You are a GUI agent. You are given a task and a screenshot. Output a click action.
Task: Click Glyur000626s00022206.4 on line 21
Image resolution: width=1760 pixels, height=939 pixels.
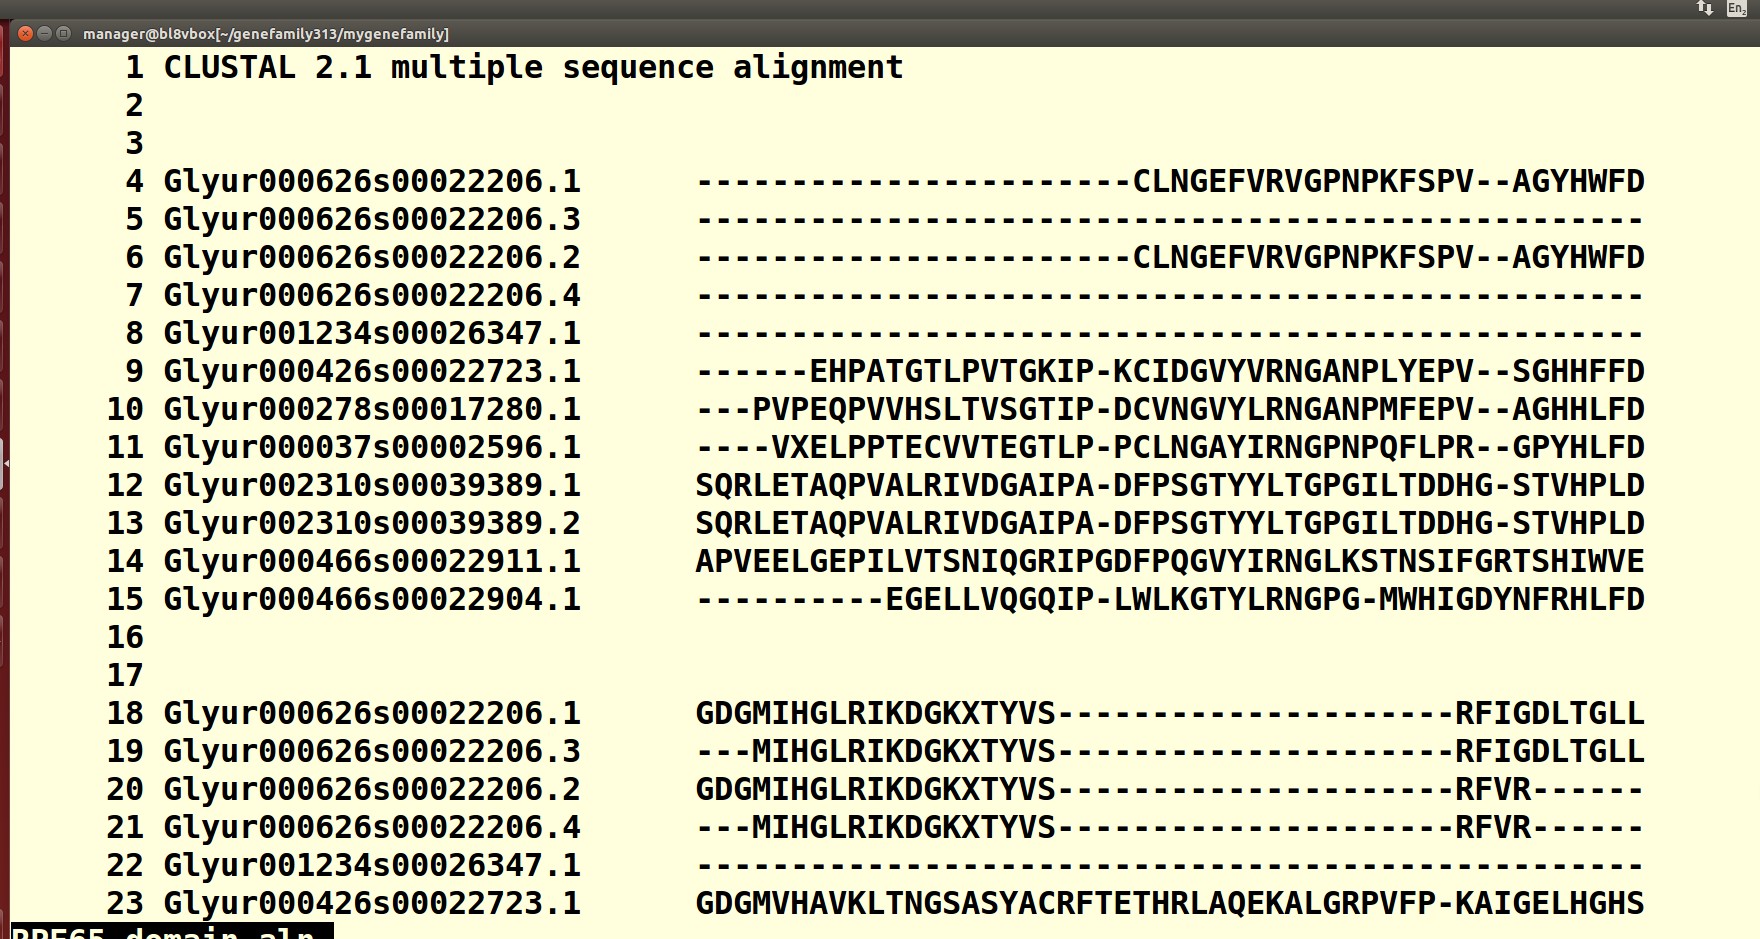[x=372, y=828]
